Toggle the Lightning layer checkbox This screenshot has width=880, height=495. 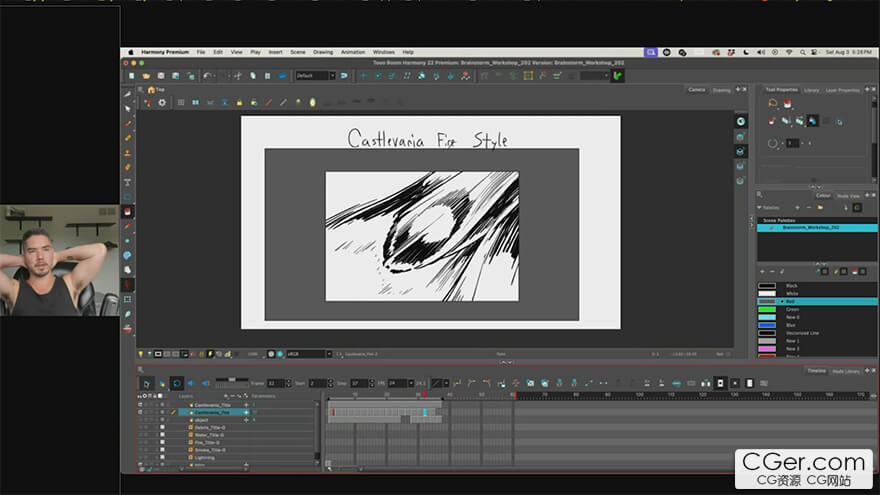coord(163,457)
